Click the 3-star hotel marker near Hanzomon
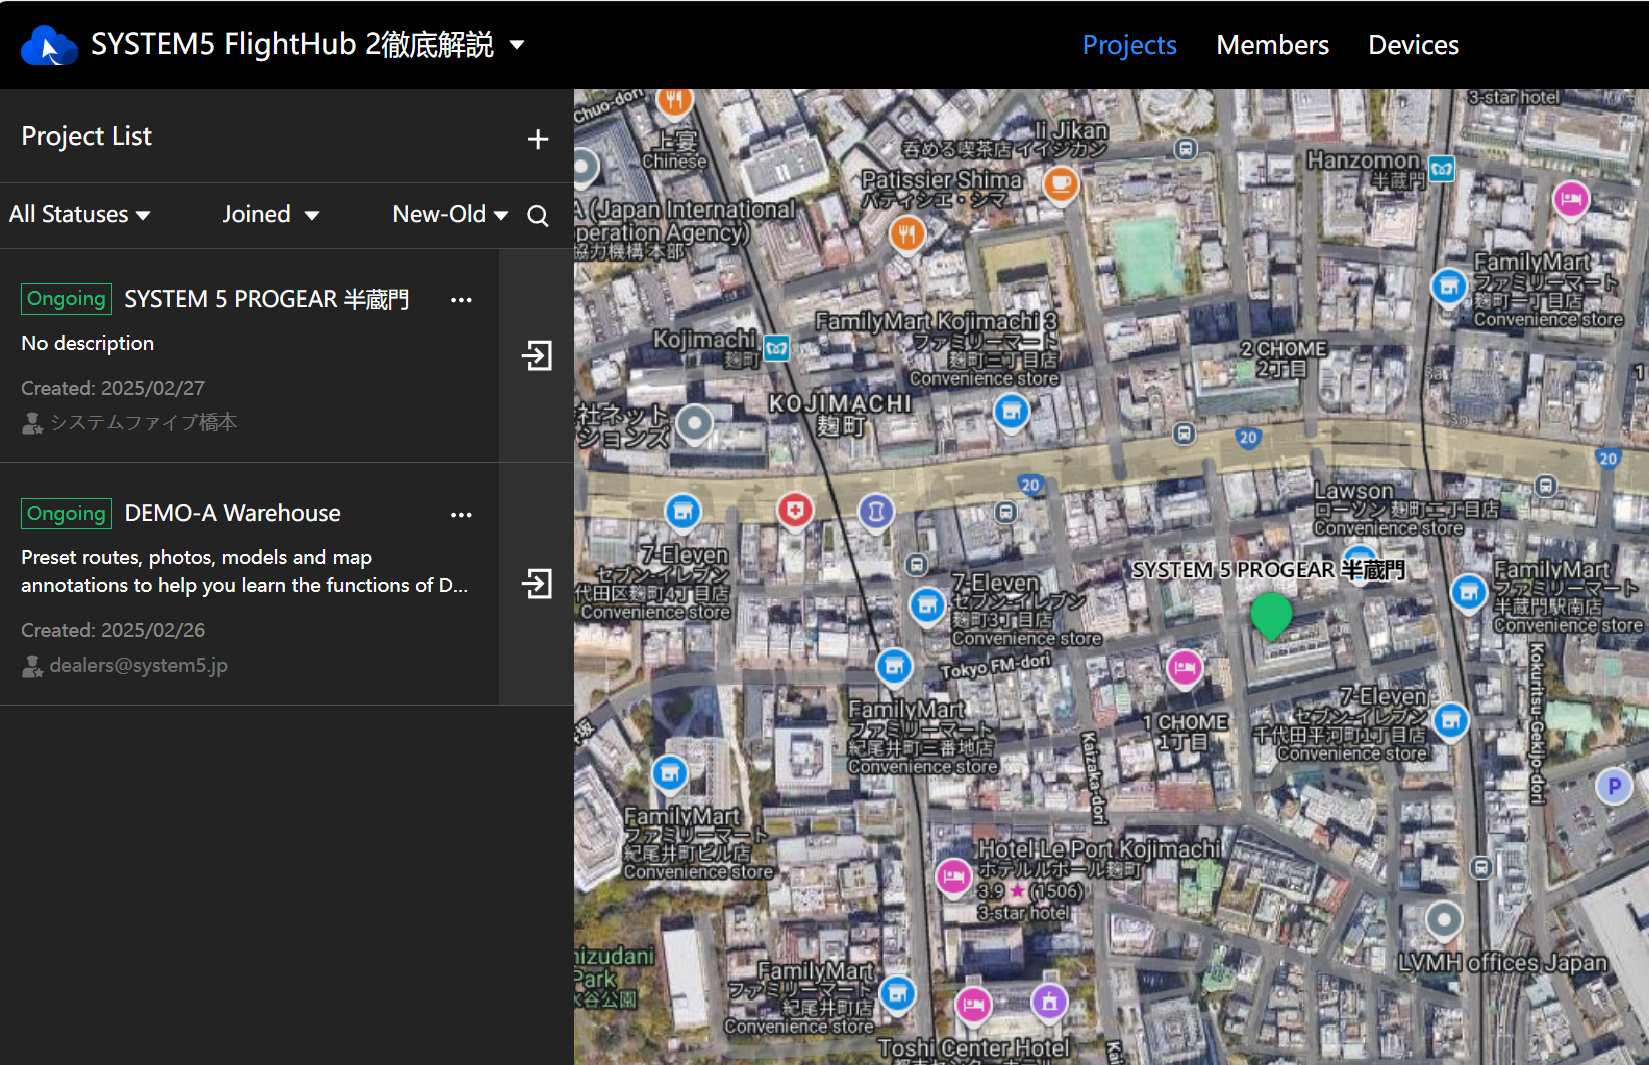The height and width of the screenshot is (1065, 1649). pyautogui.click(x=1571, y=200)
